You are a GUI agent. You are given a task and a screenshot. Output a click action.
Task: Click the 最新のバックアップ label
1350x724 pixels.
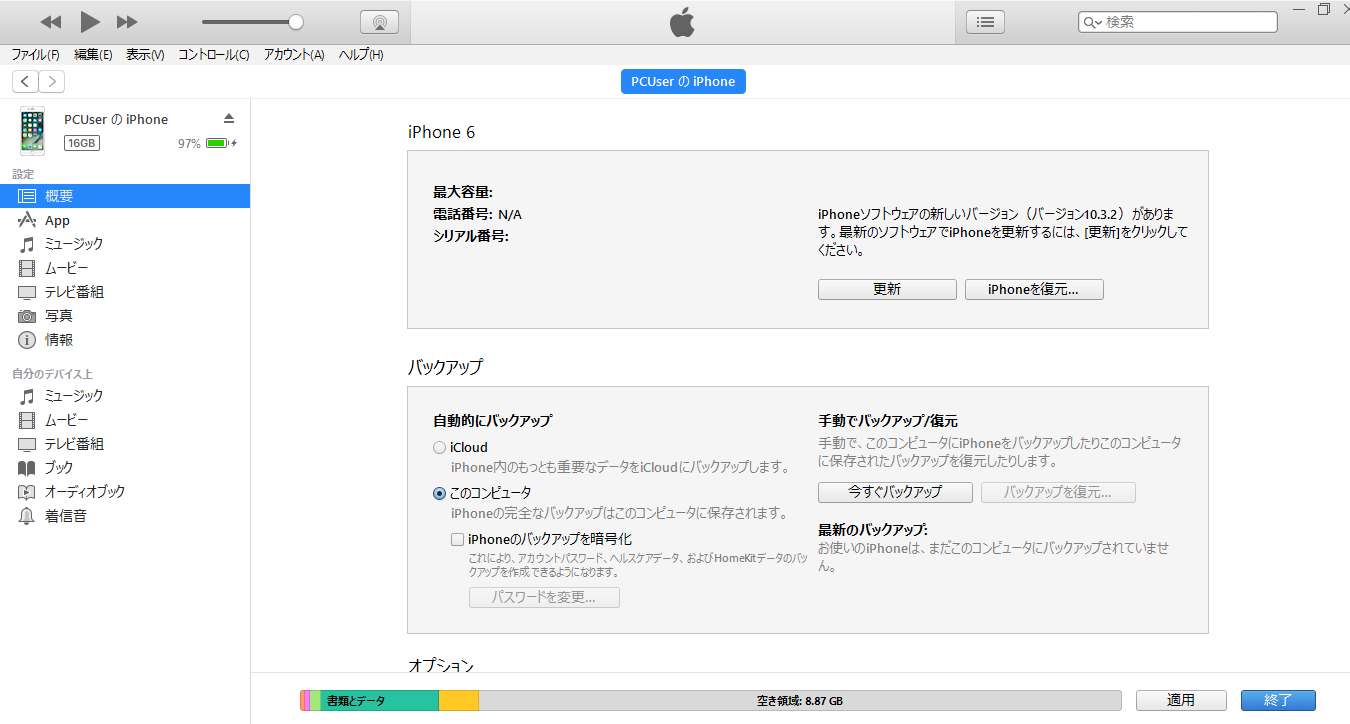point(872,529)
